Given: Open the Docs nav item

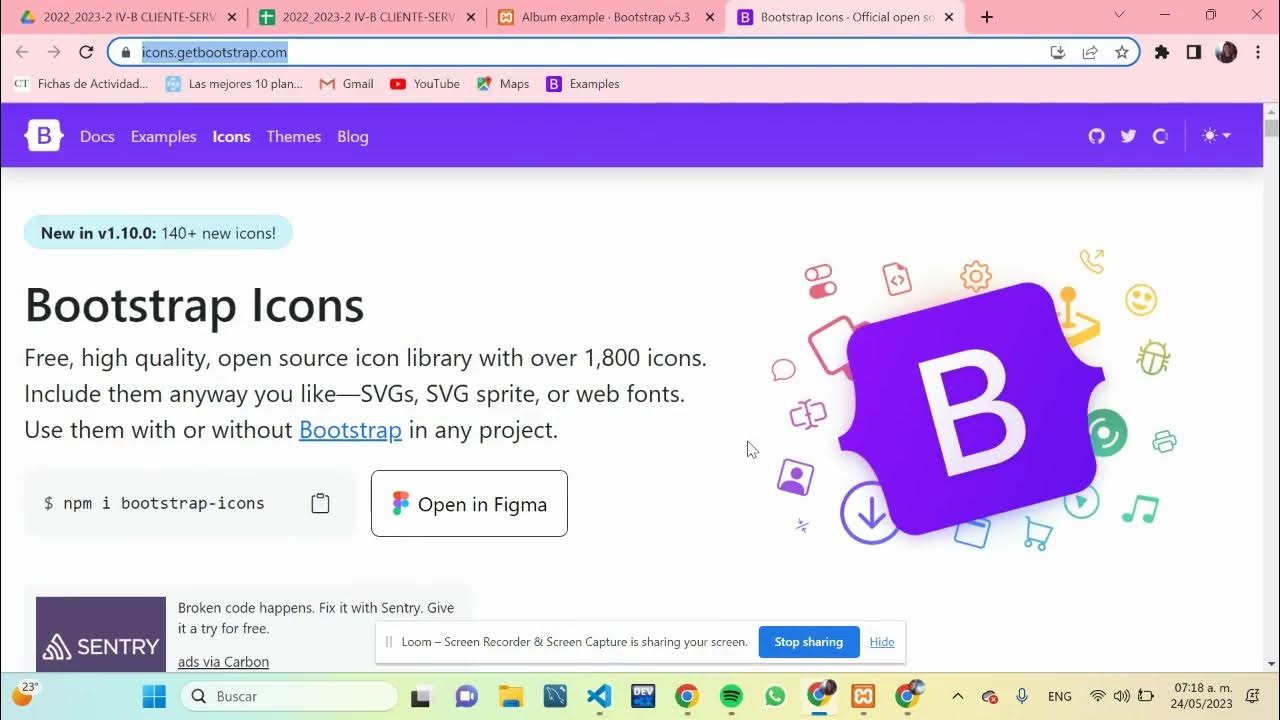Looking at the screenshot, I should click(97, 136).
